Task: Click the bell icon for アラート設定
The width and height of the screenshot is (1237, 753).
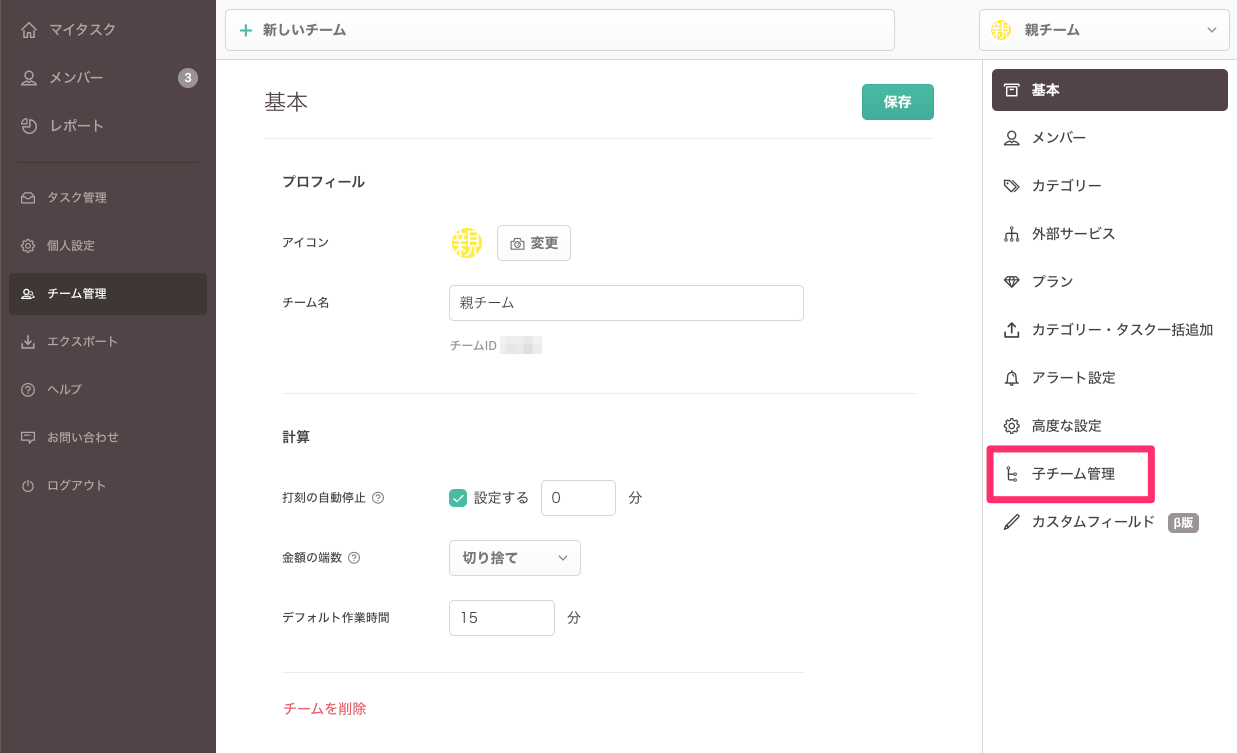Action: pos(1011,378)
